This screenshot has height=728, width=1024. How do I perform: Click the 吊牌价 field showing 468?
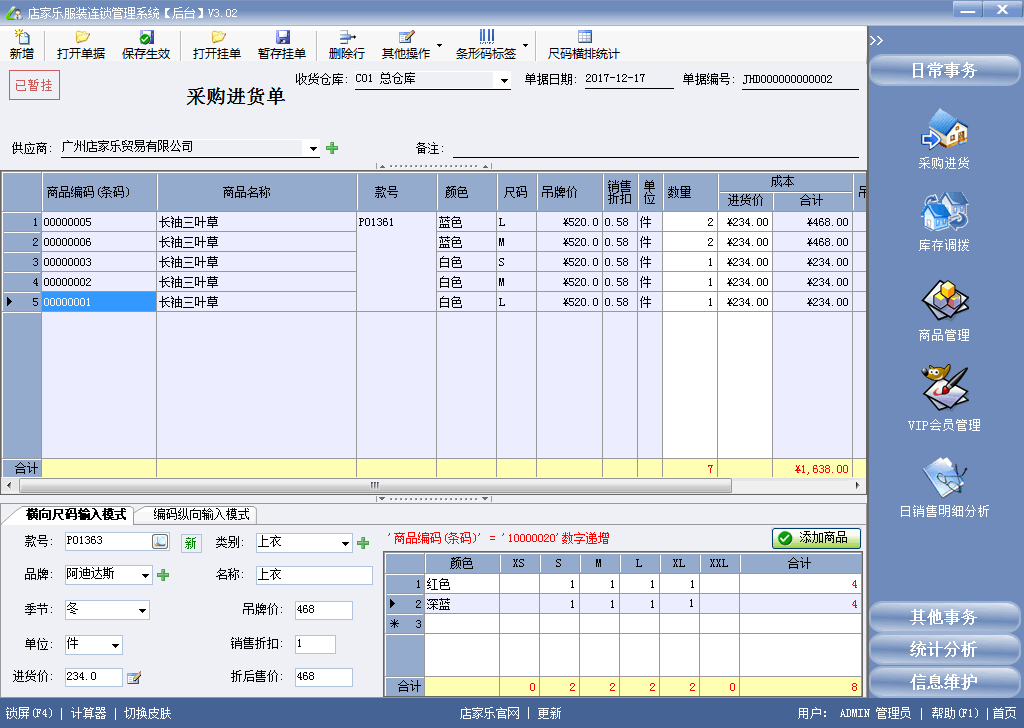[323, 610]
